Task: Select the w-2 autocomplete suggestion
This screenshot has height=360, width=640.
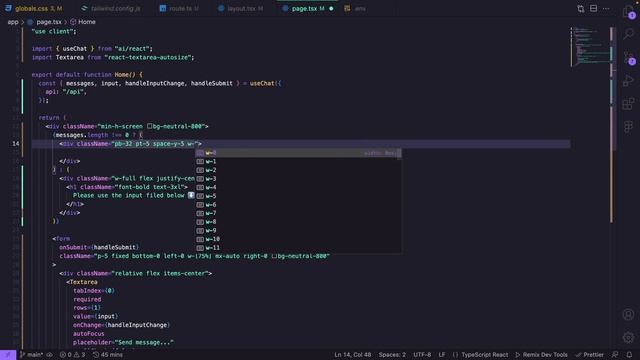Action: [x=298, y=170]
